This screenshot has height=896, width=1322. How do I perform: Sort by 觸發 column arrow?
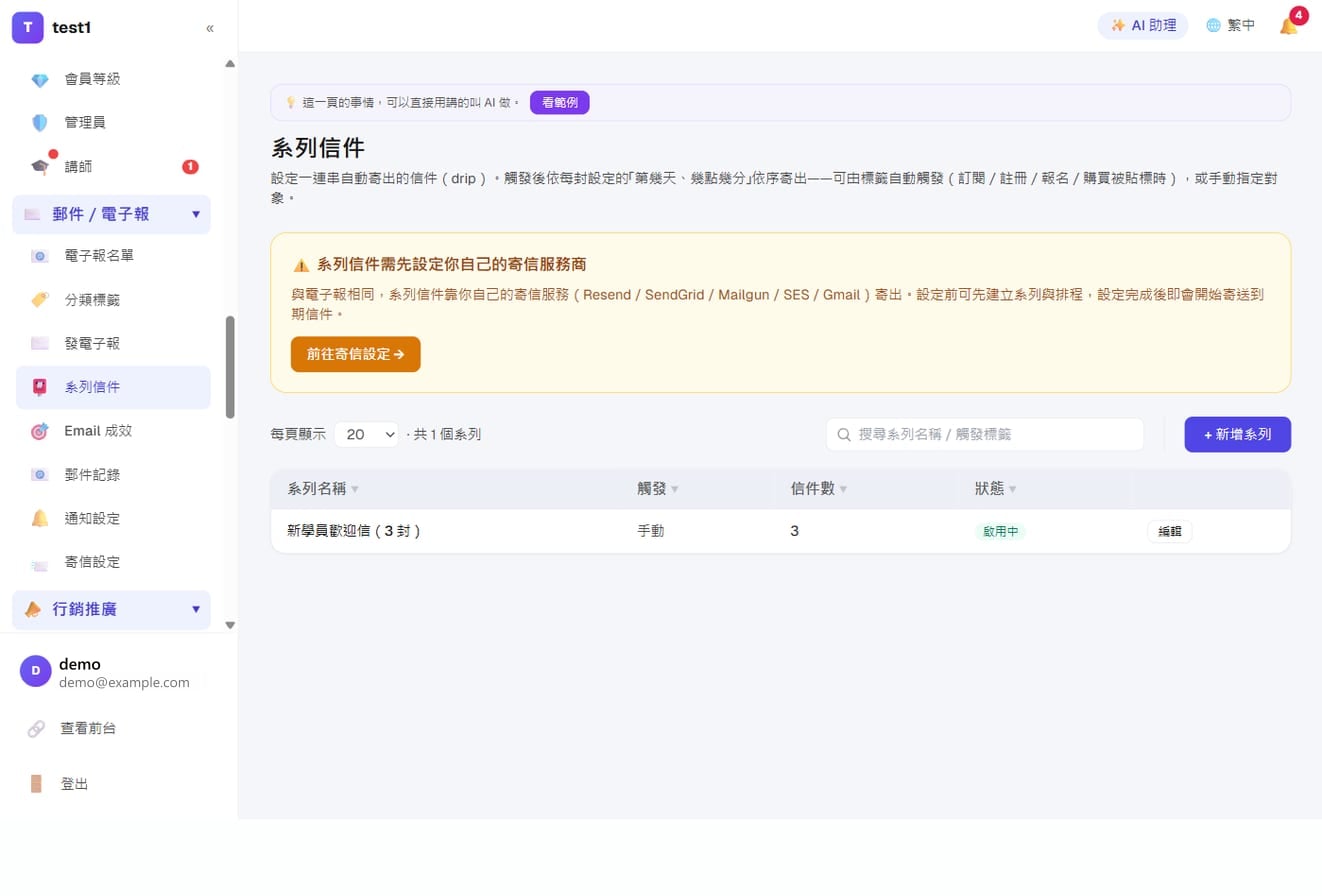point(675,490)
